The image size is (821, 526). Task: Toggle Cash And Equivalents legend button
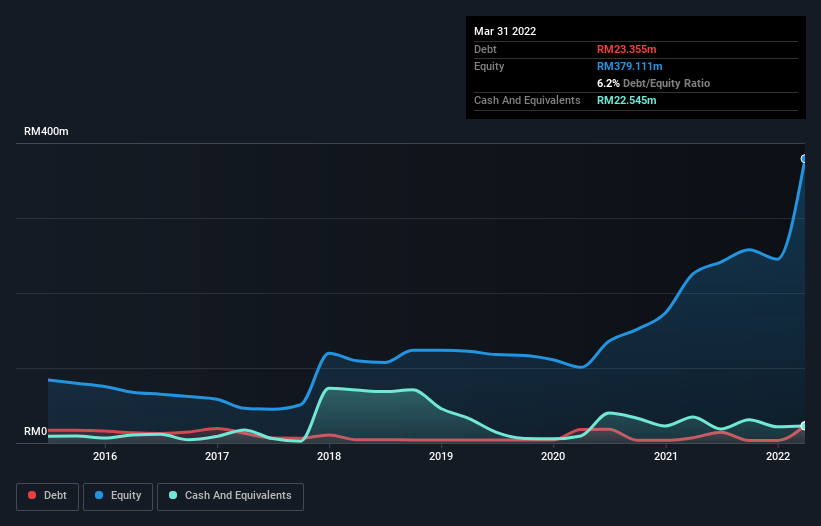(x=230, y=496)
